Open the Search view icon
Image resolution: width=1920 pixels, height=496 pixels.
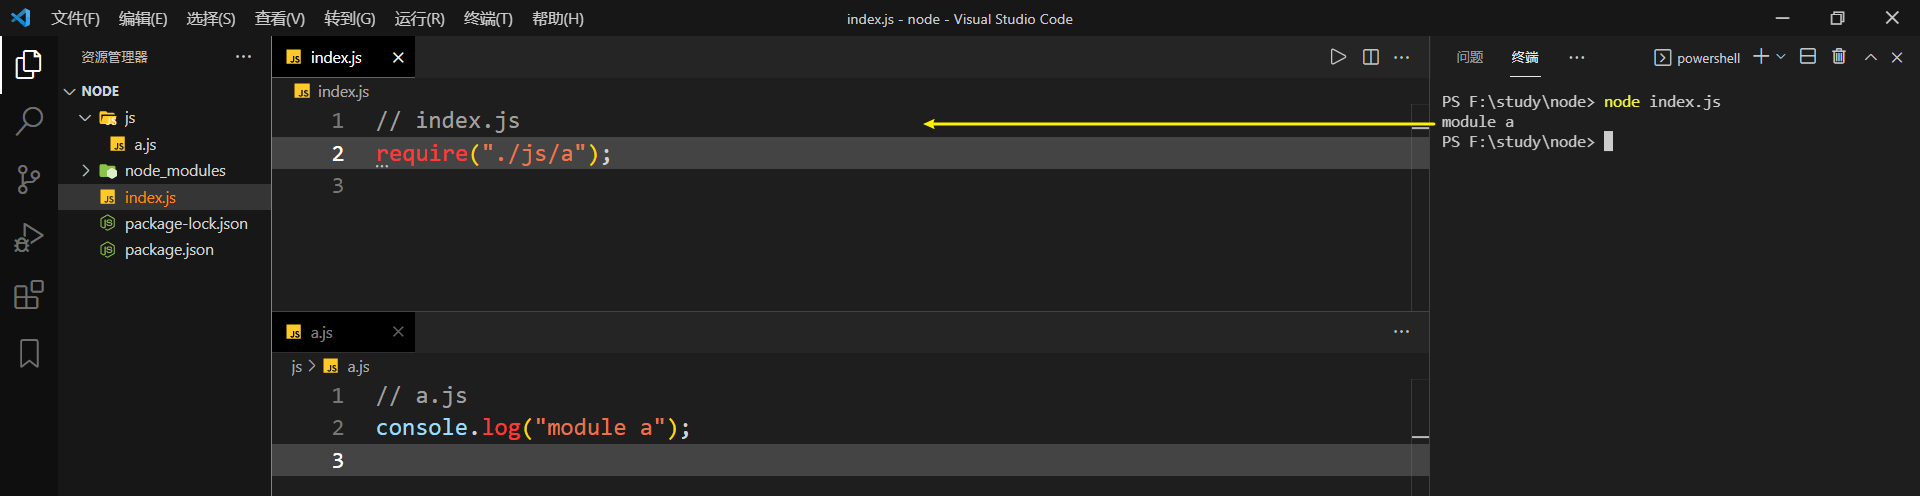[x=29, y=122]
